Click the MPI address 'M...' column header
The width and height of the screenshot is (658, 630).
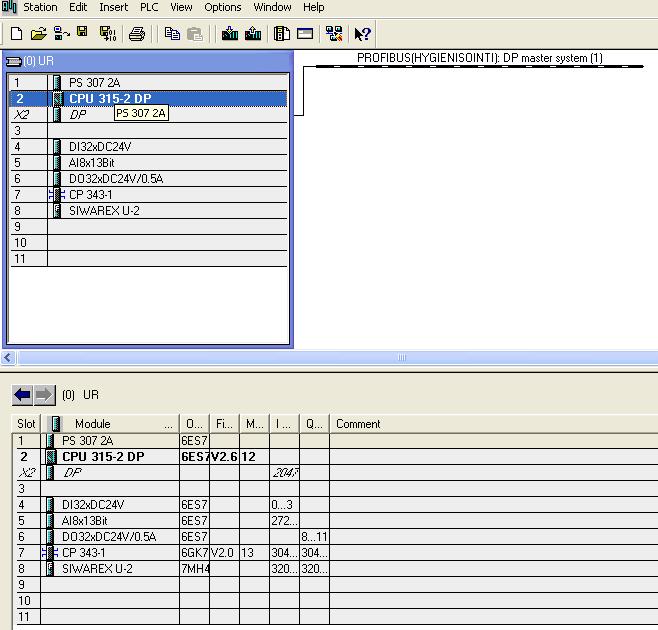point(254,424)
